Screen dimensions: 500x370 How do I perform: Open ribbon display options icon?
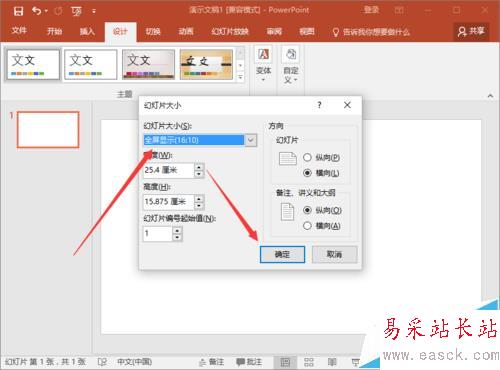[x=399, y=10]
